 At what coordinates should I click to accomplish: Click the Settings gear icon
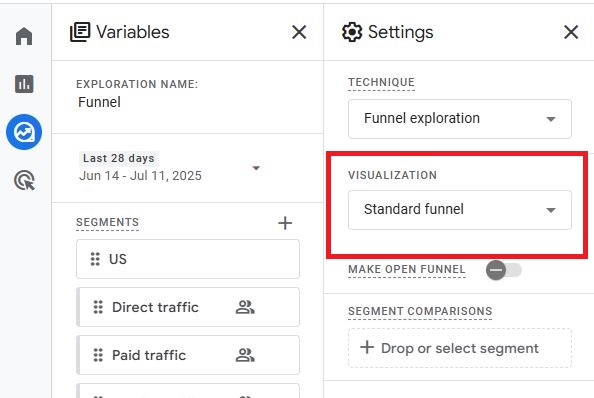click(x=352, y=32)
